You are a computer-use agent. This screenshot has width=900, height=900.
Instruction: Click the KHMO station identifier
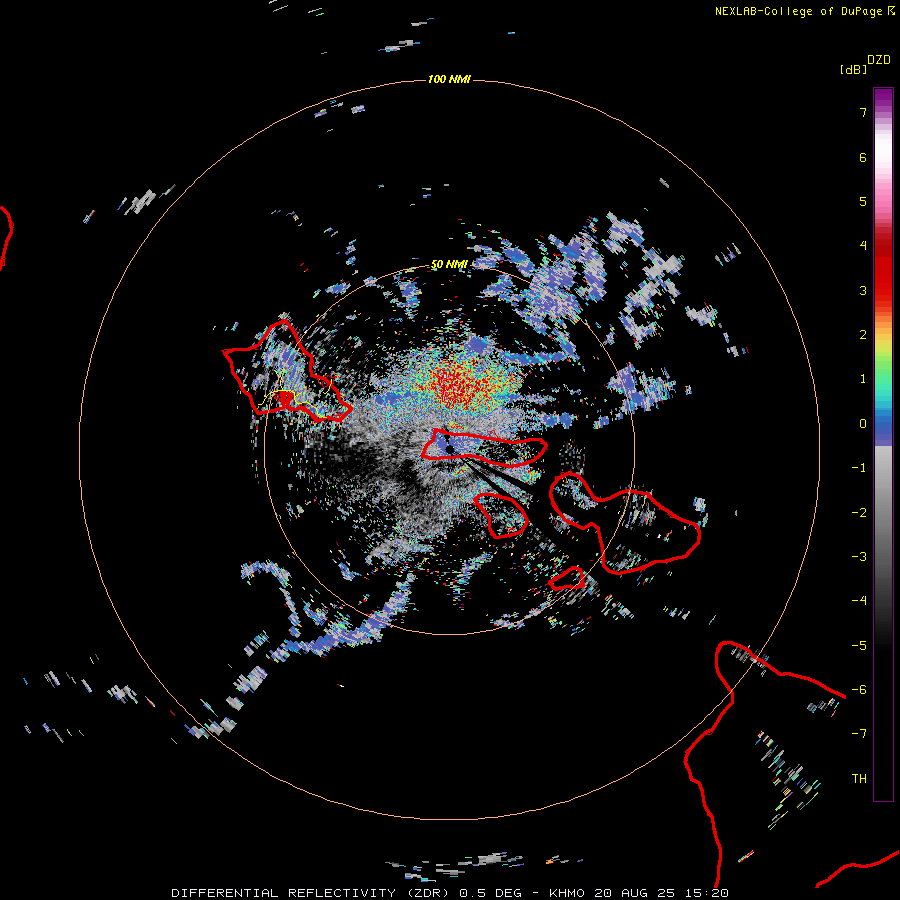pyautogui.click(x=567, y=893)
